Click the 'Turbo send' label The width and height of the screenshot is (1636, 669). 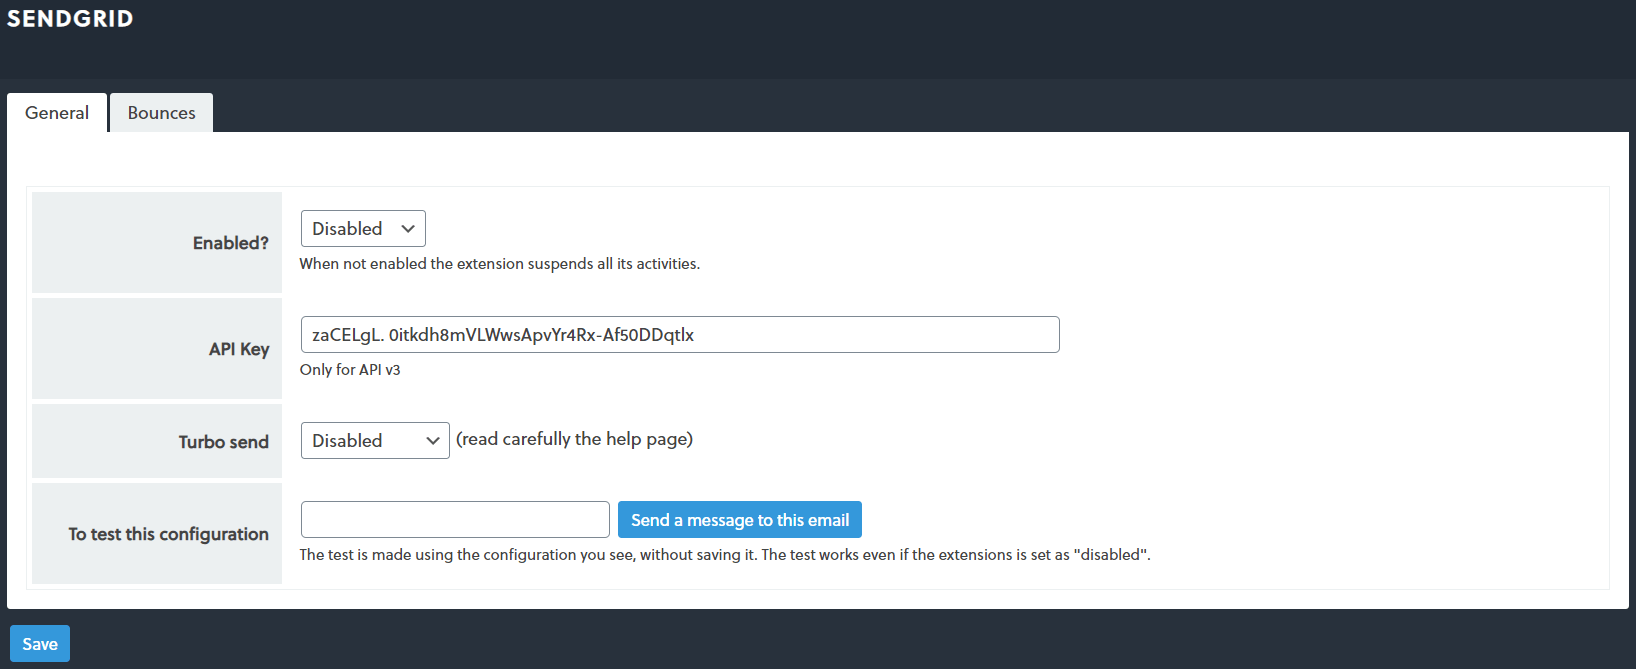[224, 442]
